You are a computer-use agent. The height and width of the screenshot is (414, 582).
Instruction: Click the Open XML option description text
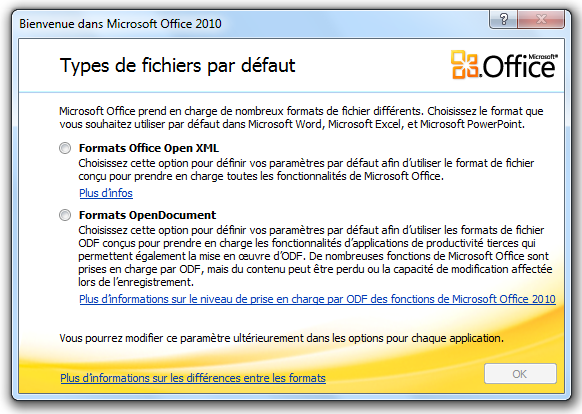tap(306, 169)
